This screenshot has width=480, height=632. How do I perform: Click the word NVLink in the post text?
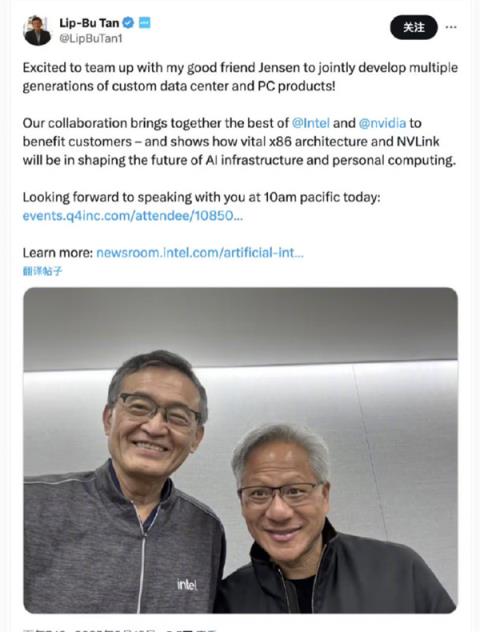418,141
